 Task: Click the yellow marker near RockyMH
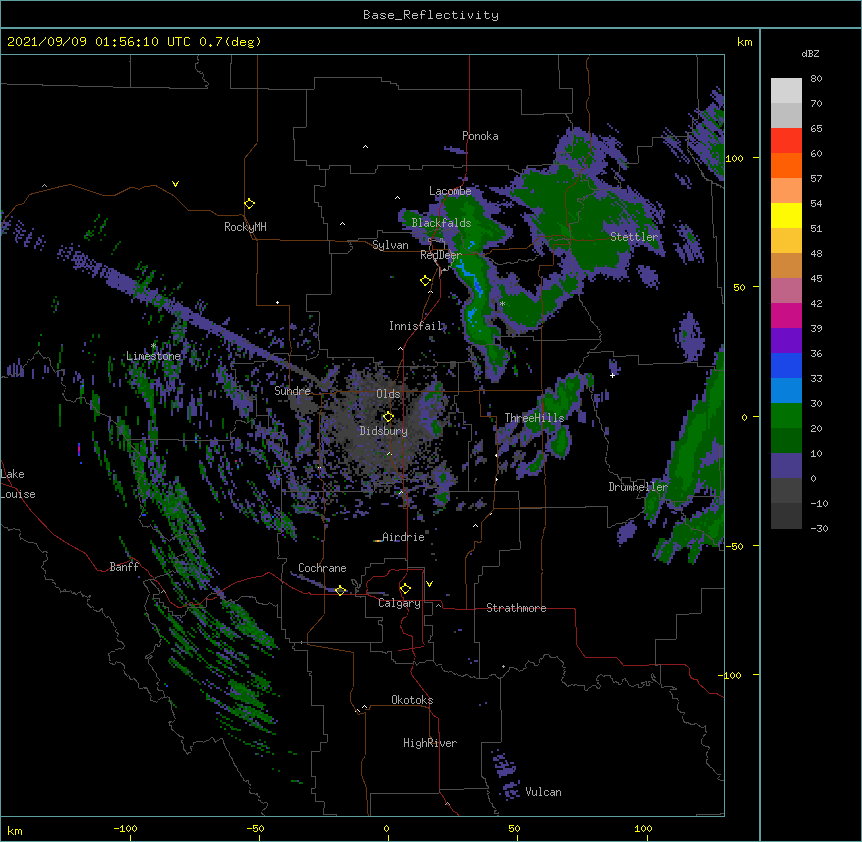(x=249, y=204)
